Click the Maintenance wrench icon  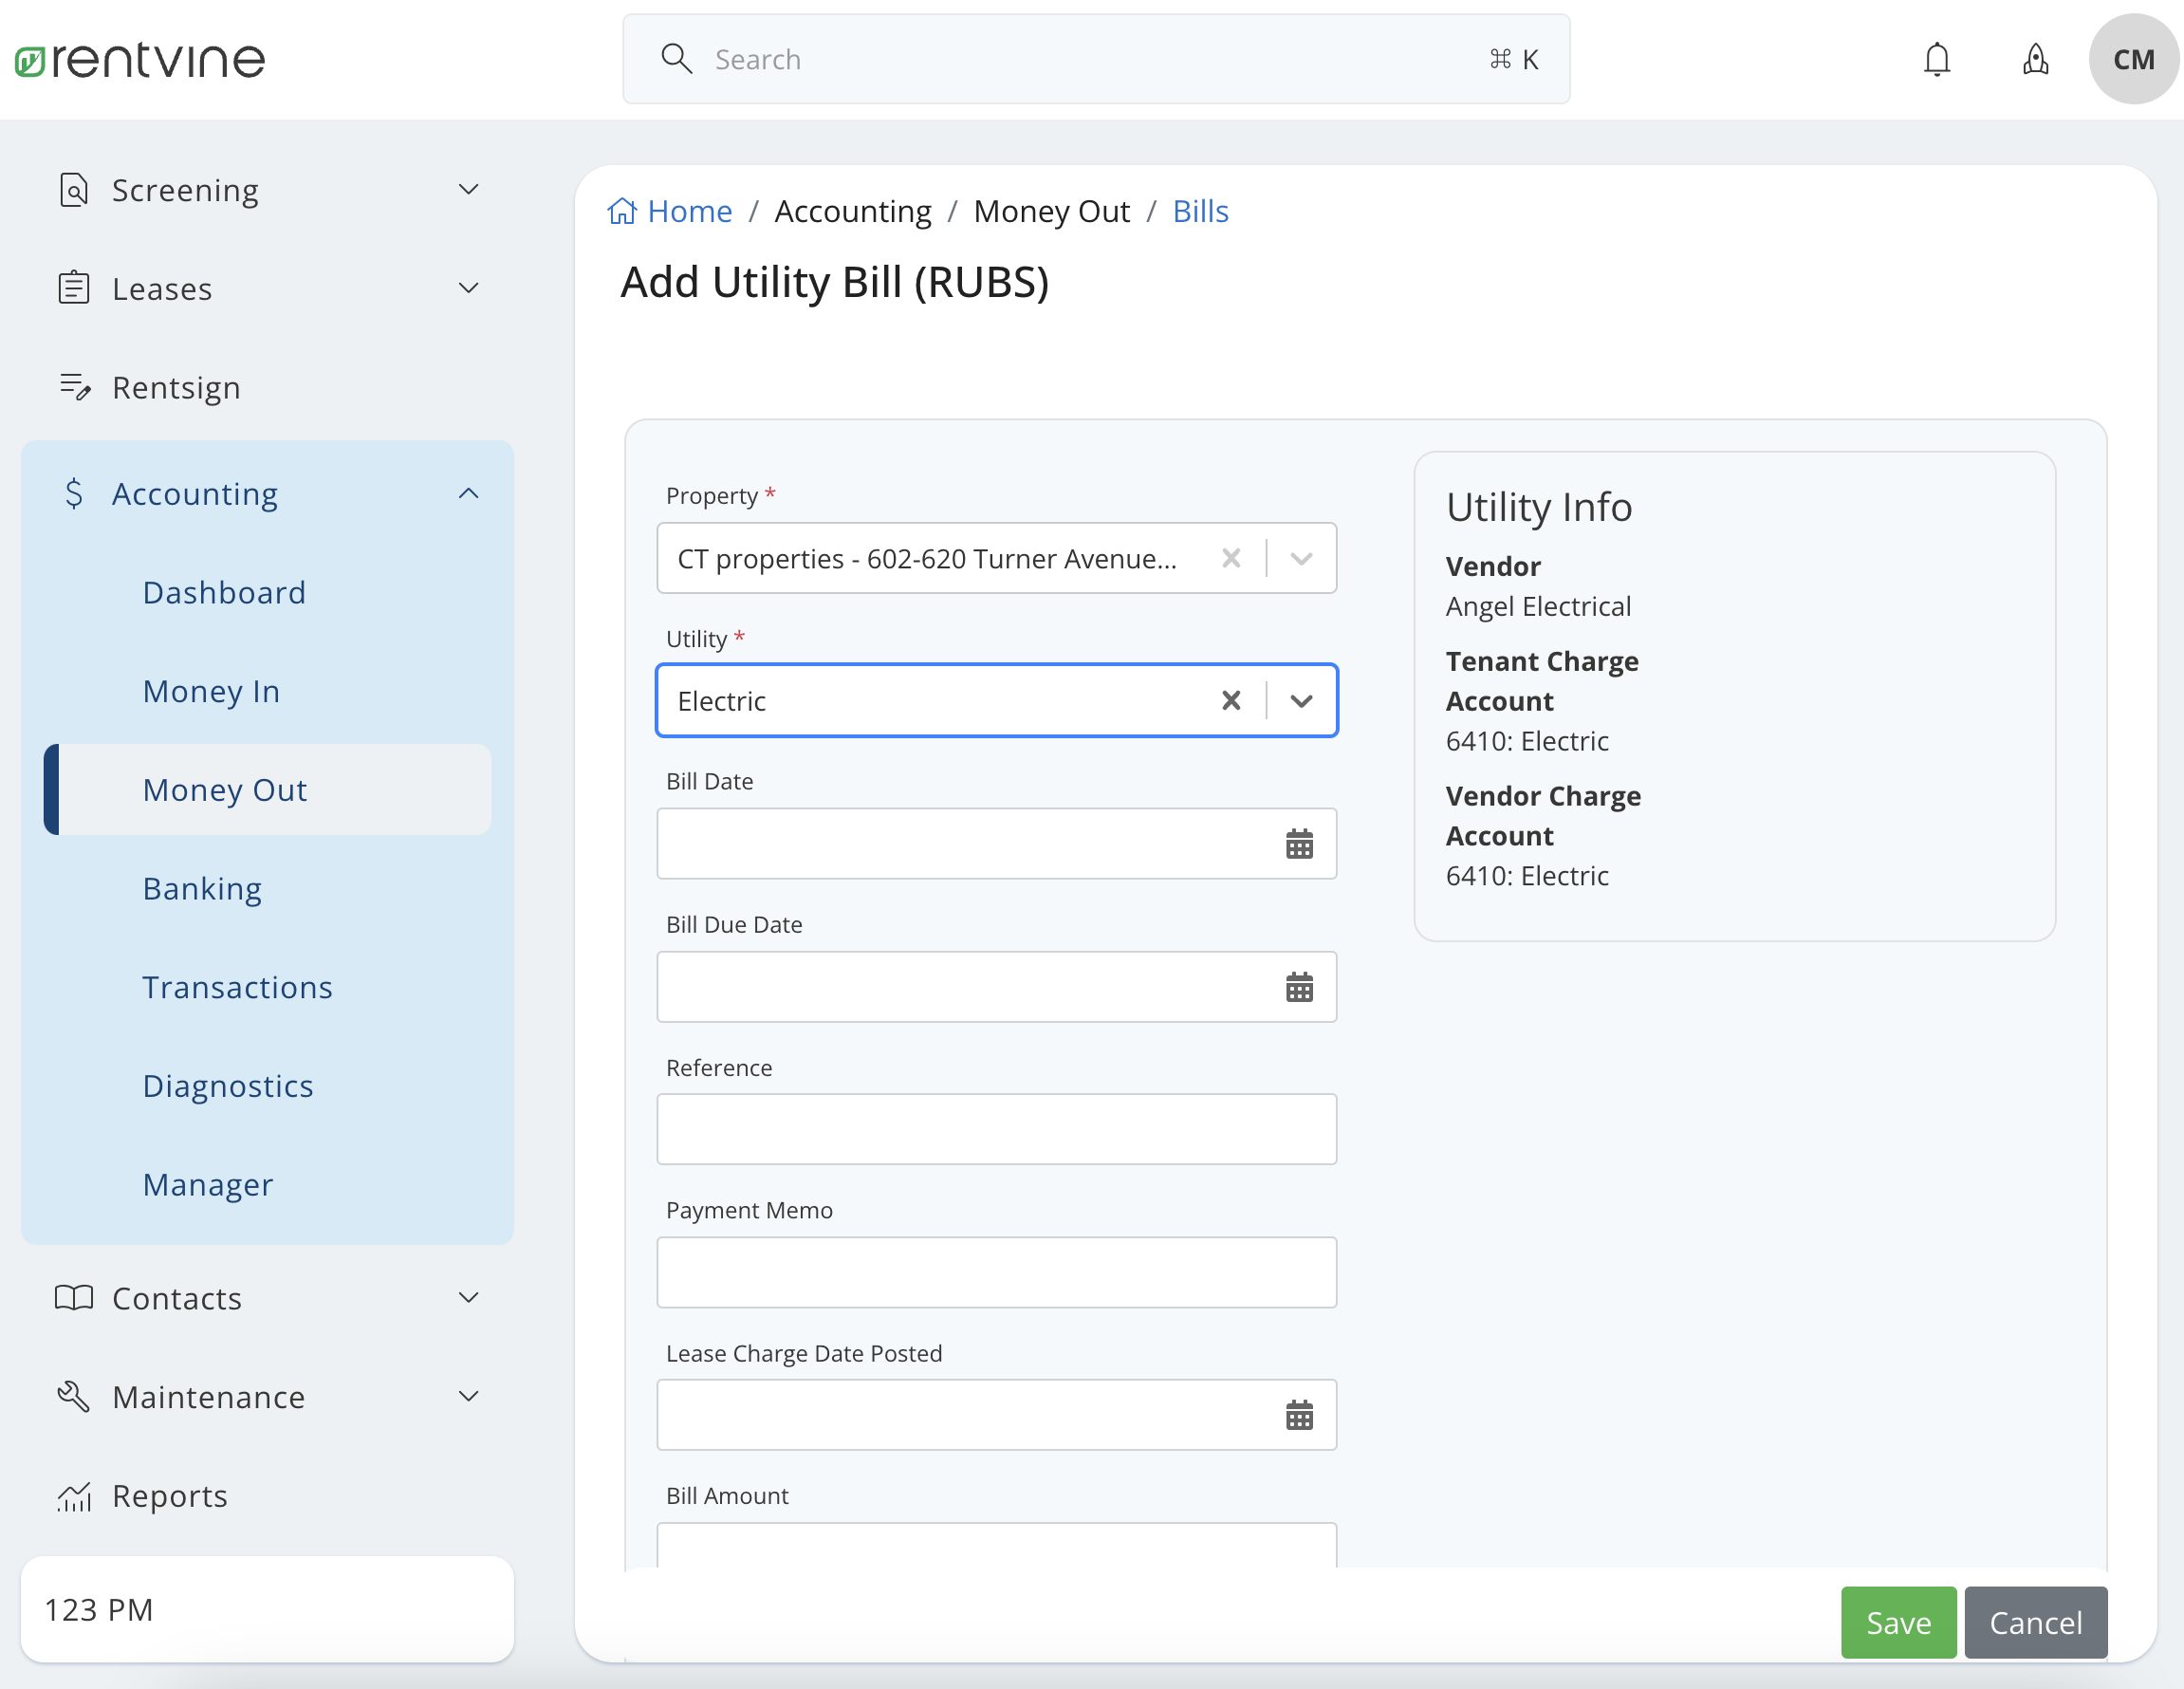(x=72, y=1396)
